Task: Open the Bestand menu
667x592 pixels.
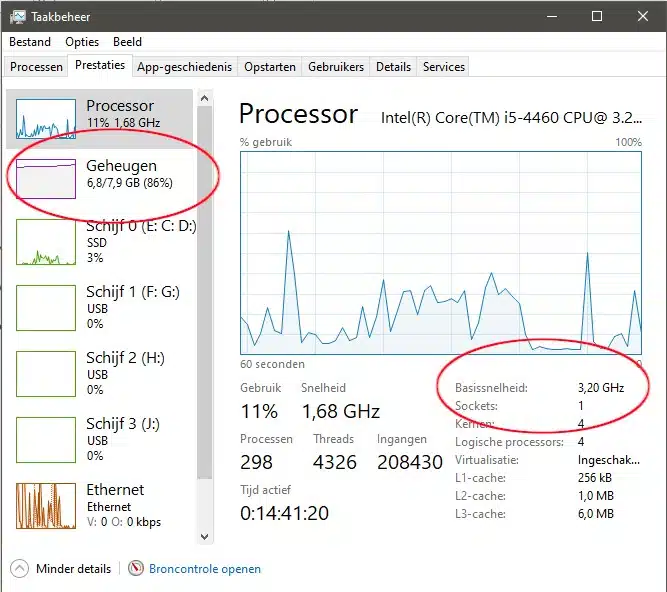Action: click(x=30, y=42)
